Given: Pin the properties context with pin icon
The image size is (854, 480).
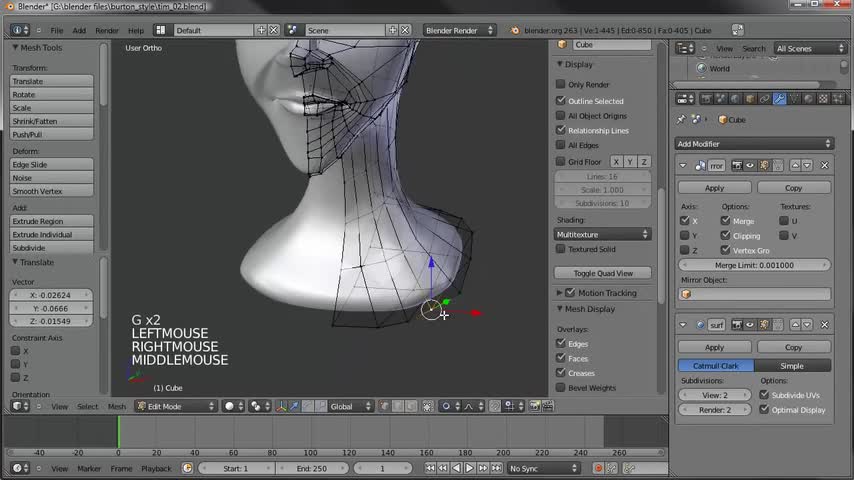Looking at the screenshot, I should tap(681, 119).
